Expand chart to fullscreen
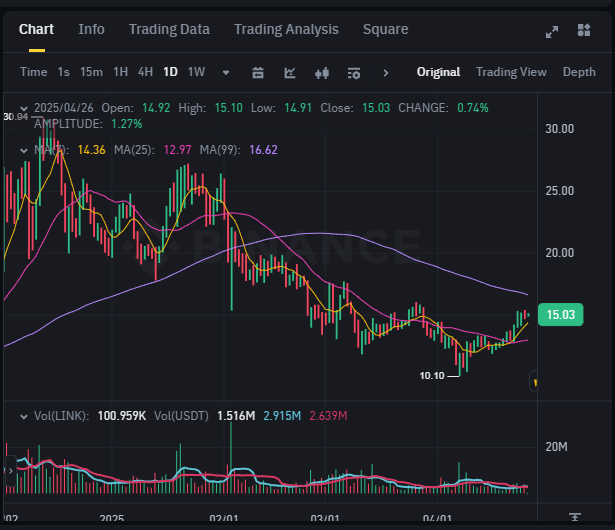 coord(552,32)
